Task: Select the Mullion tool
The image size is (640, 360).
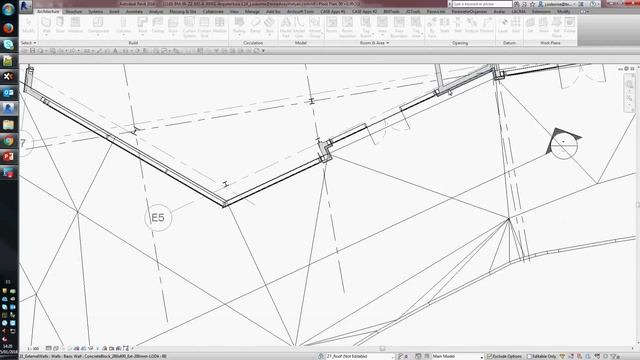Action: coord(220,24)
